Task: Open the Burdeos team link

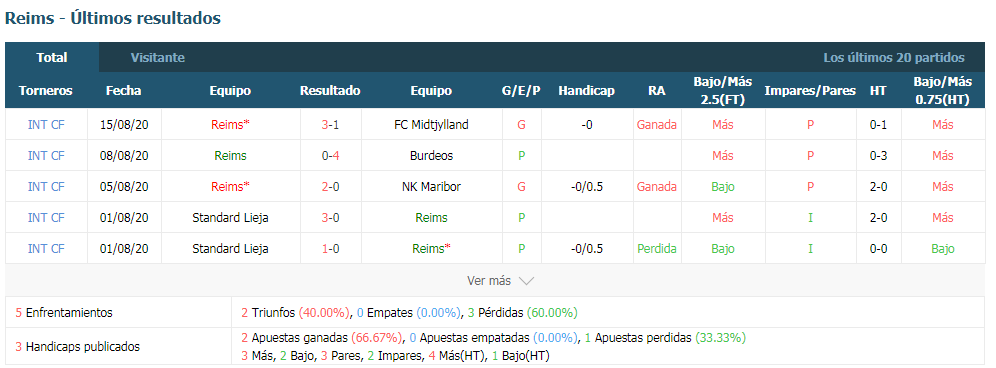Action: [x=431, y=156]
